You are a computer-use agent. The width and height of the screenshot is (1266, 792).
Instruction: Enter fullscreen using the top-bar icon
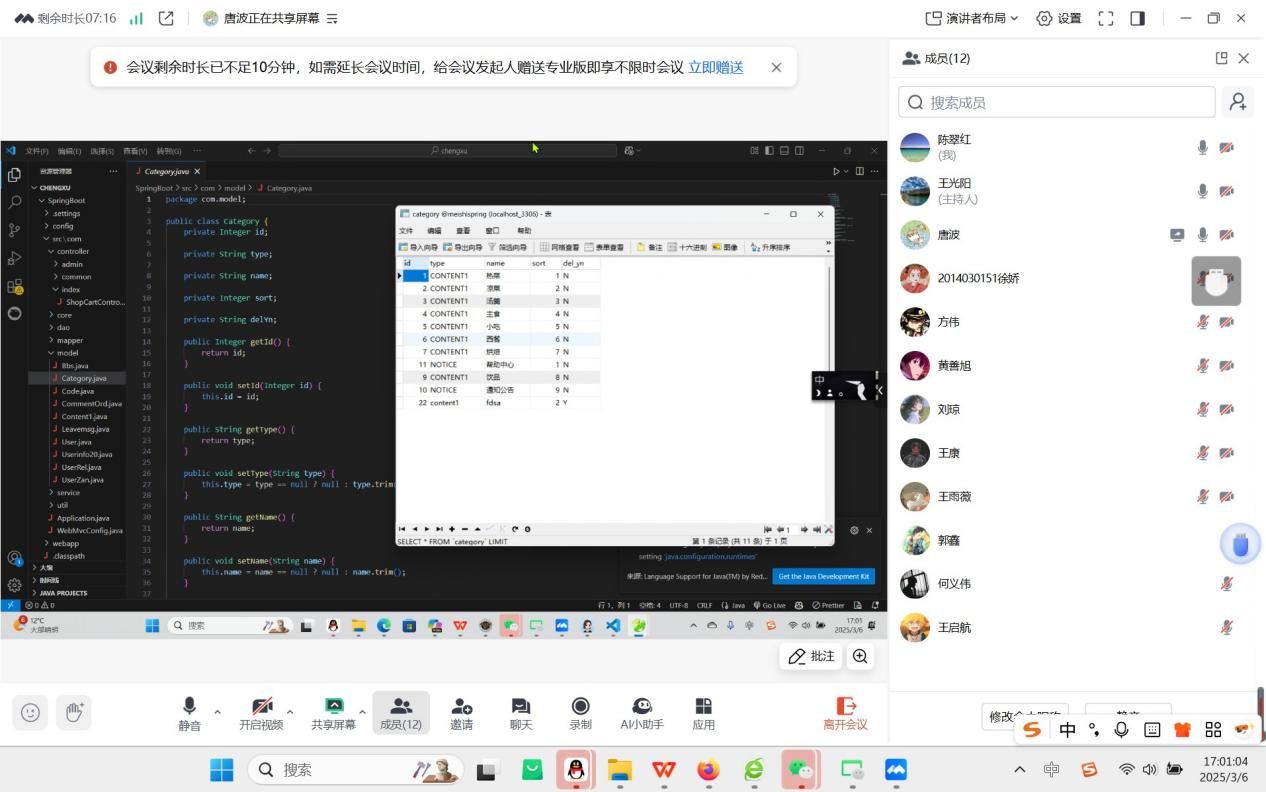tap(1105, 18)
